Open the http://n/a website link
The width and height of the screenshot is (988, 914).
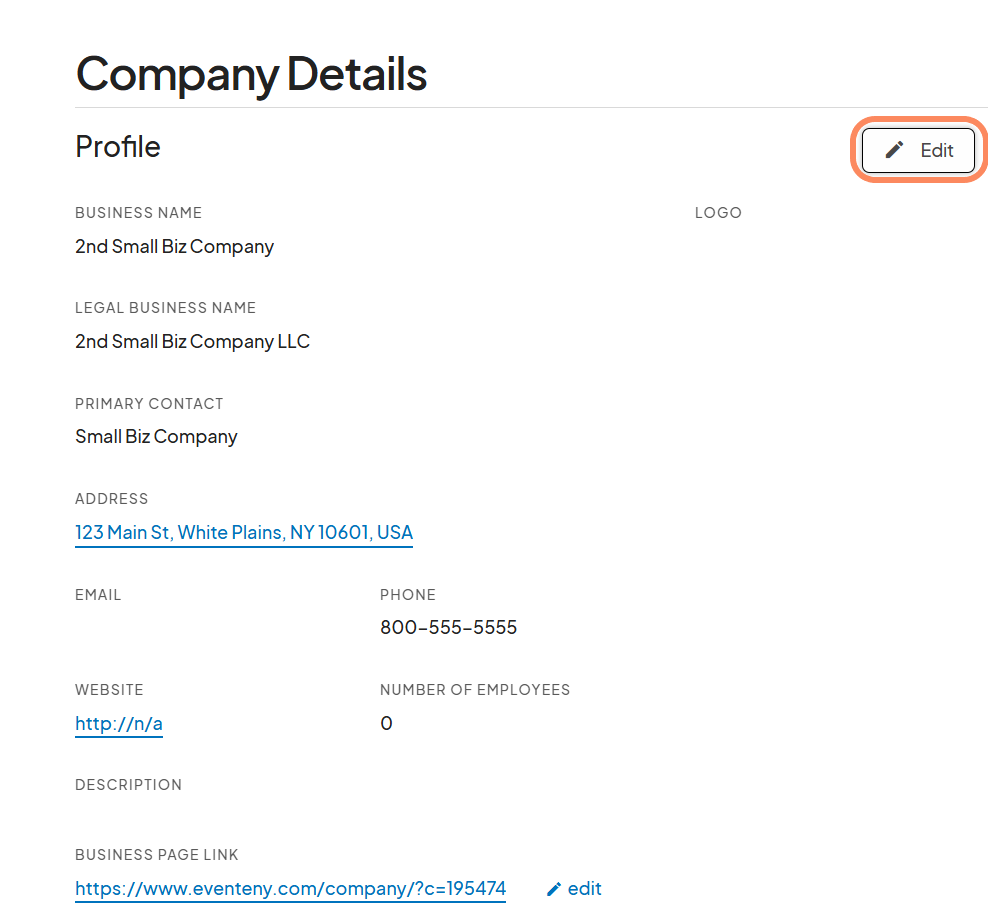click(119, 723)
